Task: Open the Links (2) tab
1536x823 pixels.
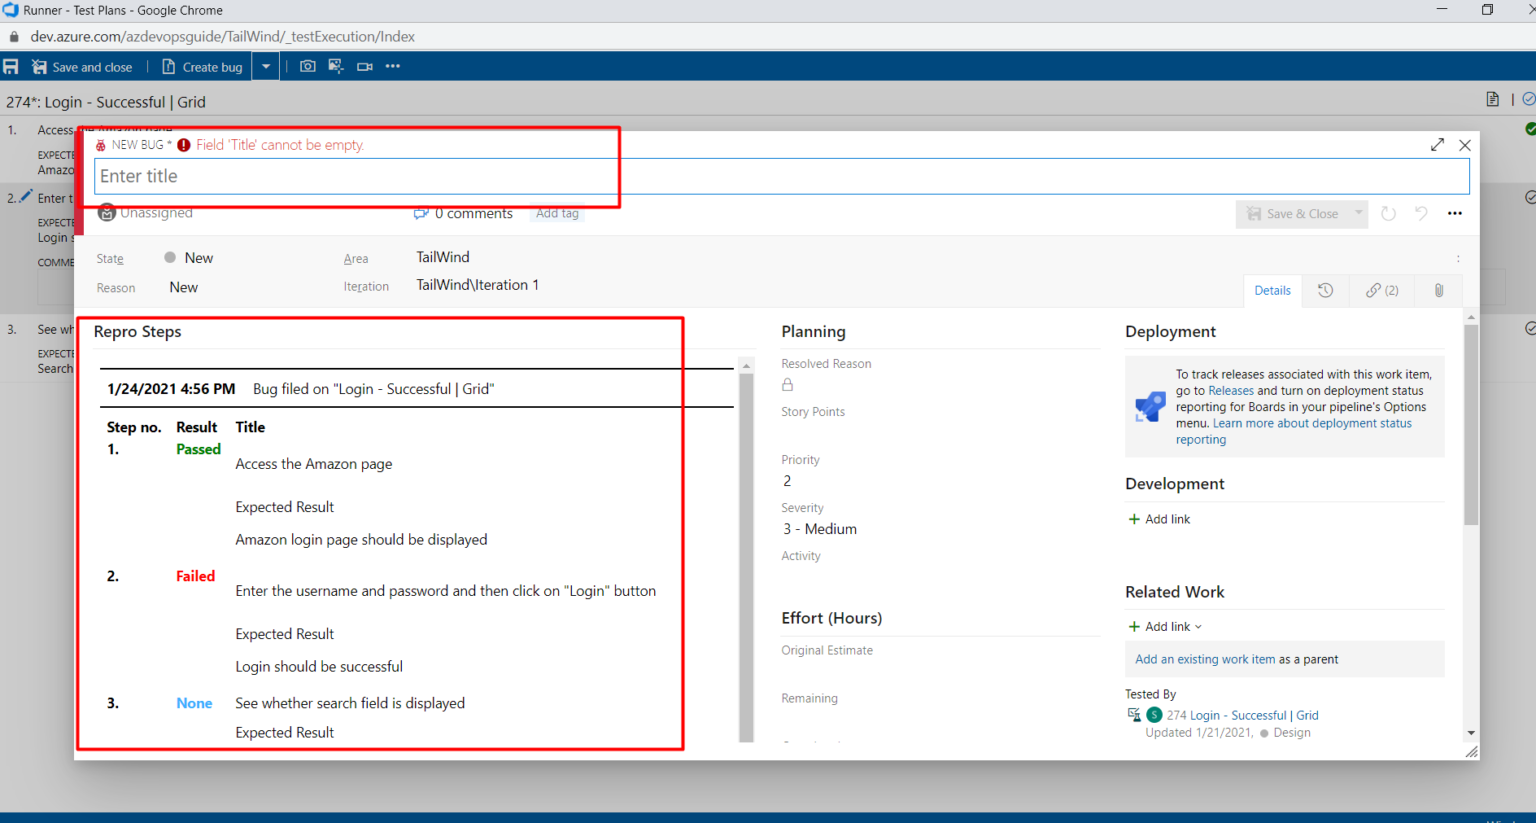Action: (x=1382, y=291)
